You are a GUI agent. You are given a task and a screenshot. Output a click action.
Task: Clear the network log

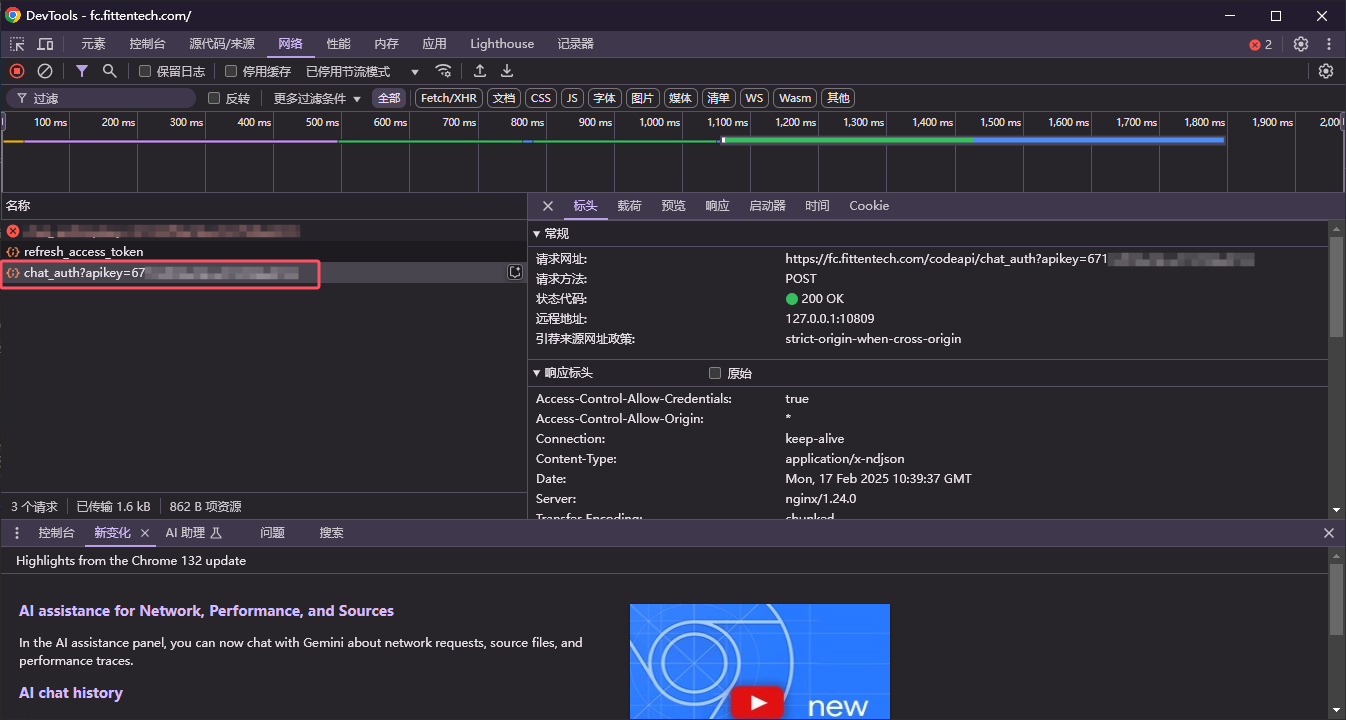coord(45,71)
